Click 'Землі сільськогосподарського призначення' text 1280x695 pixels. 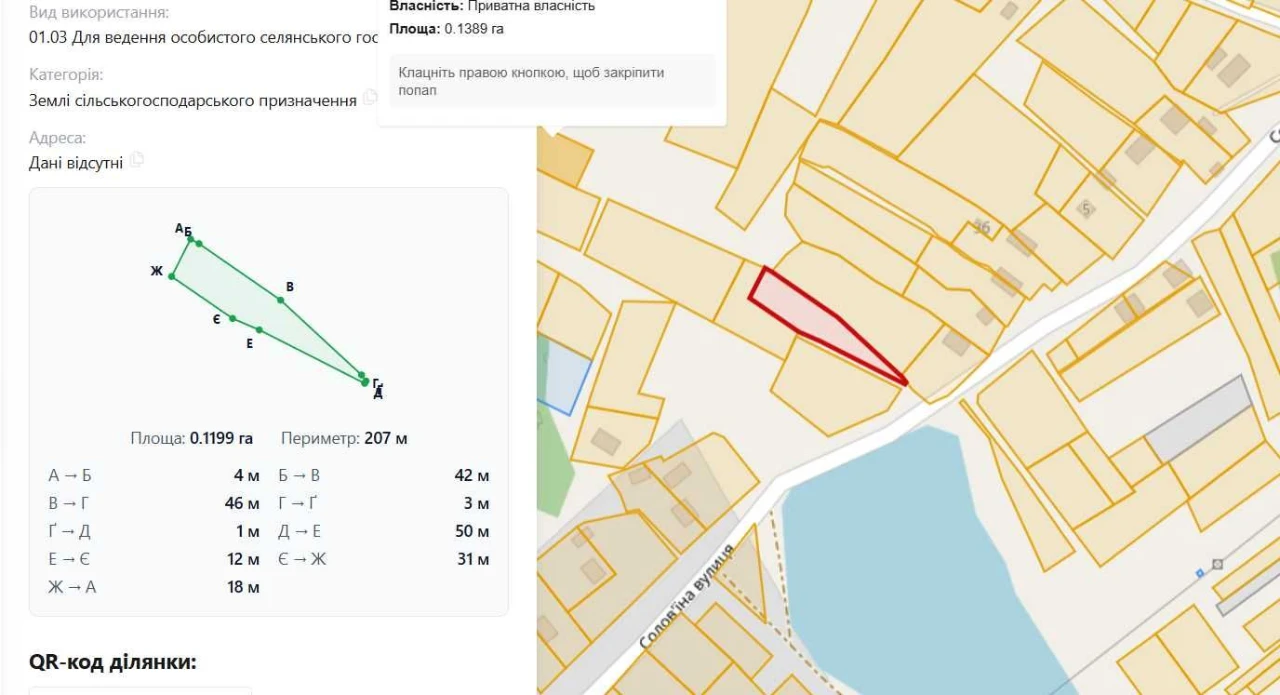coord(193,100)
